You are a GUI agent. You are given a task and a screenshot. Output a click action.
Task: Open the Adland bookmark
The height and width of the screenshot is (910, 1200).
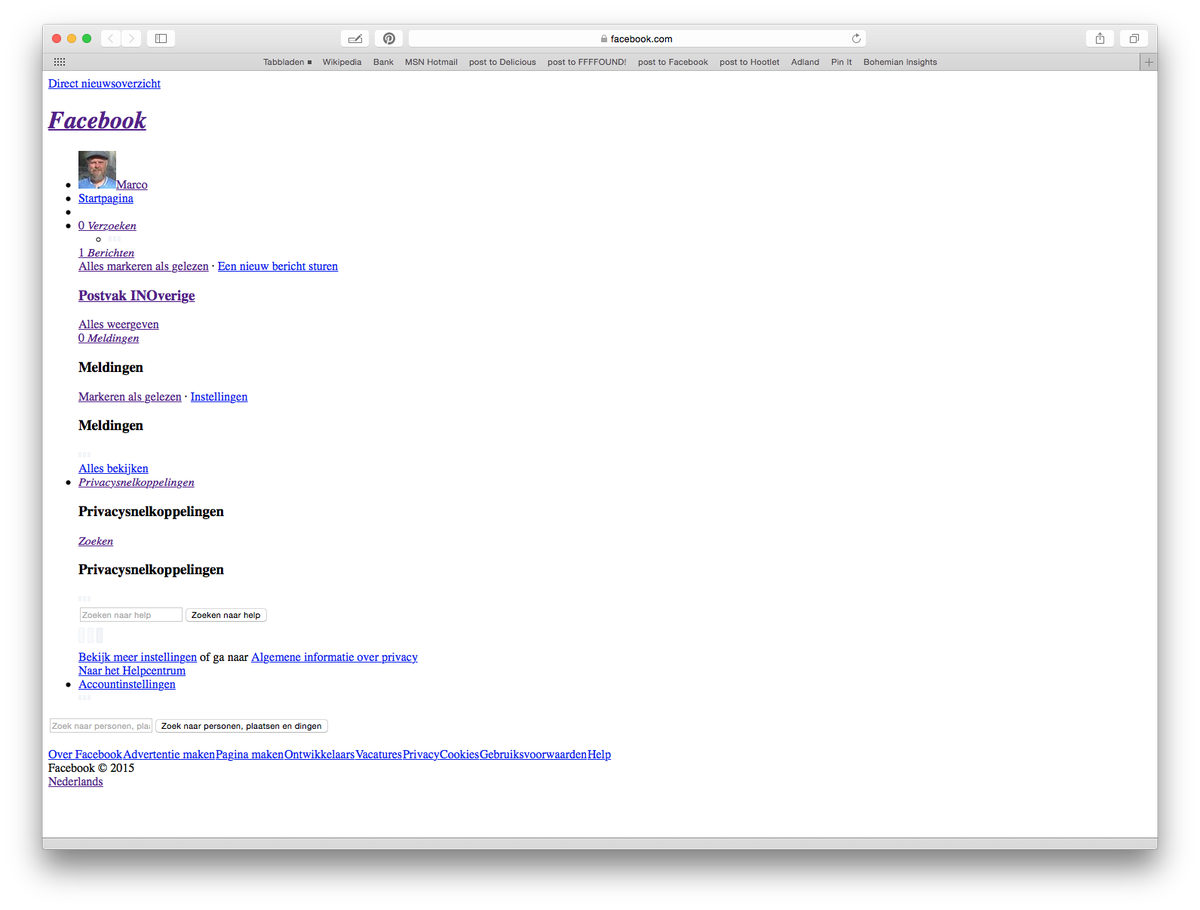(x=805, y=62)
